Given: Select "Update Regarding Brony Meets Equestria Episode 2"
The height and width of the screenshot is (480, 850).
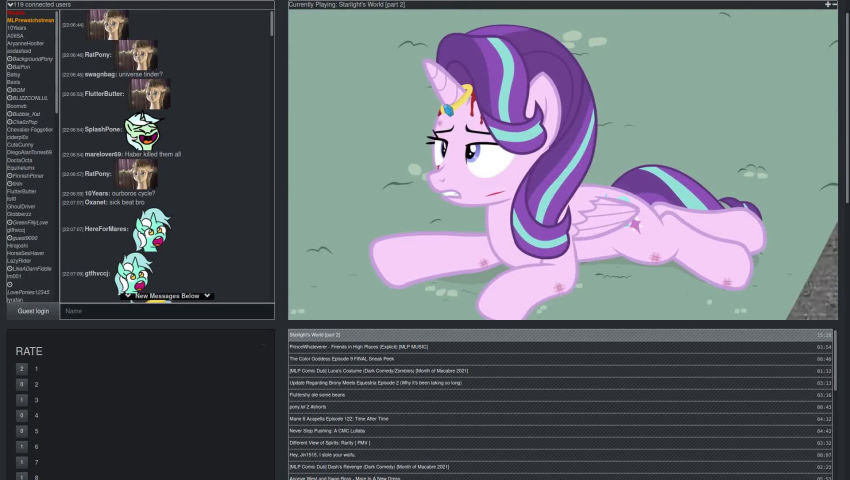Looking at the screenshot, I should coord(561,383).
